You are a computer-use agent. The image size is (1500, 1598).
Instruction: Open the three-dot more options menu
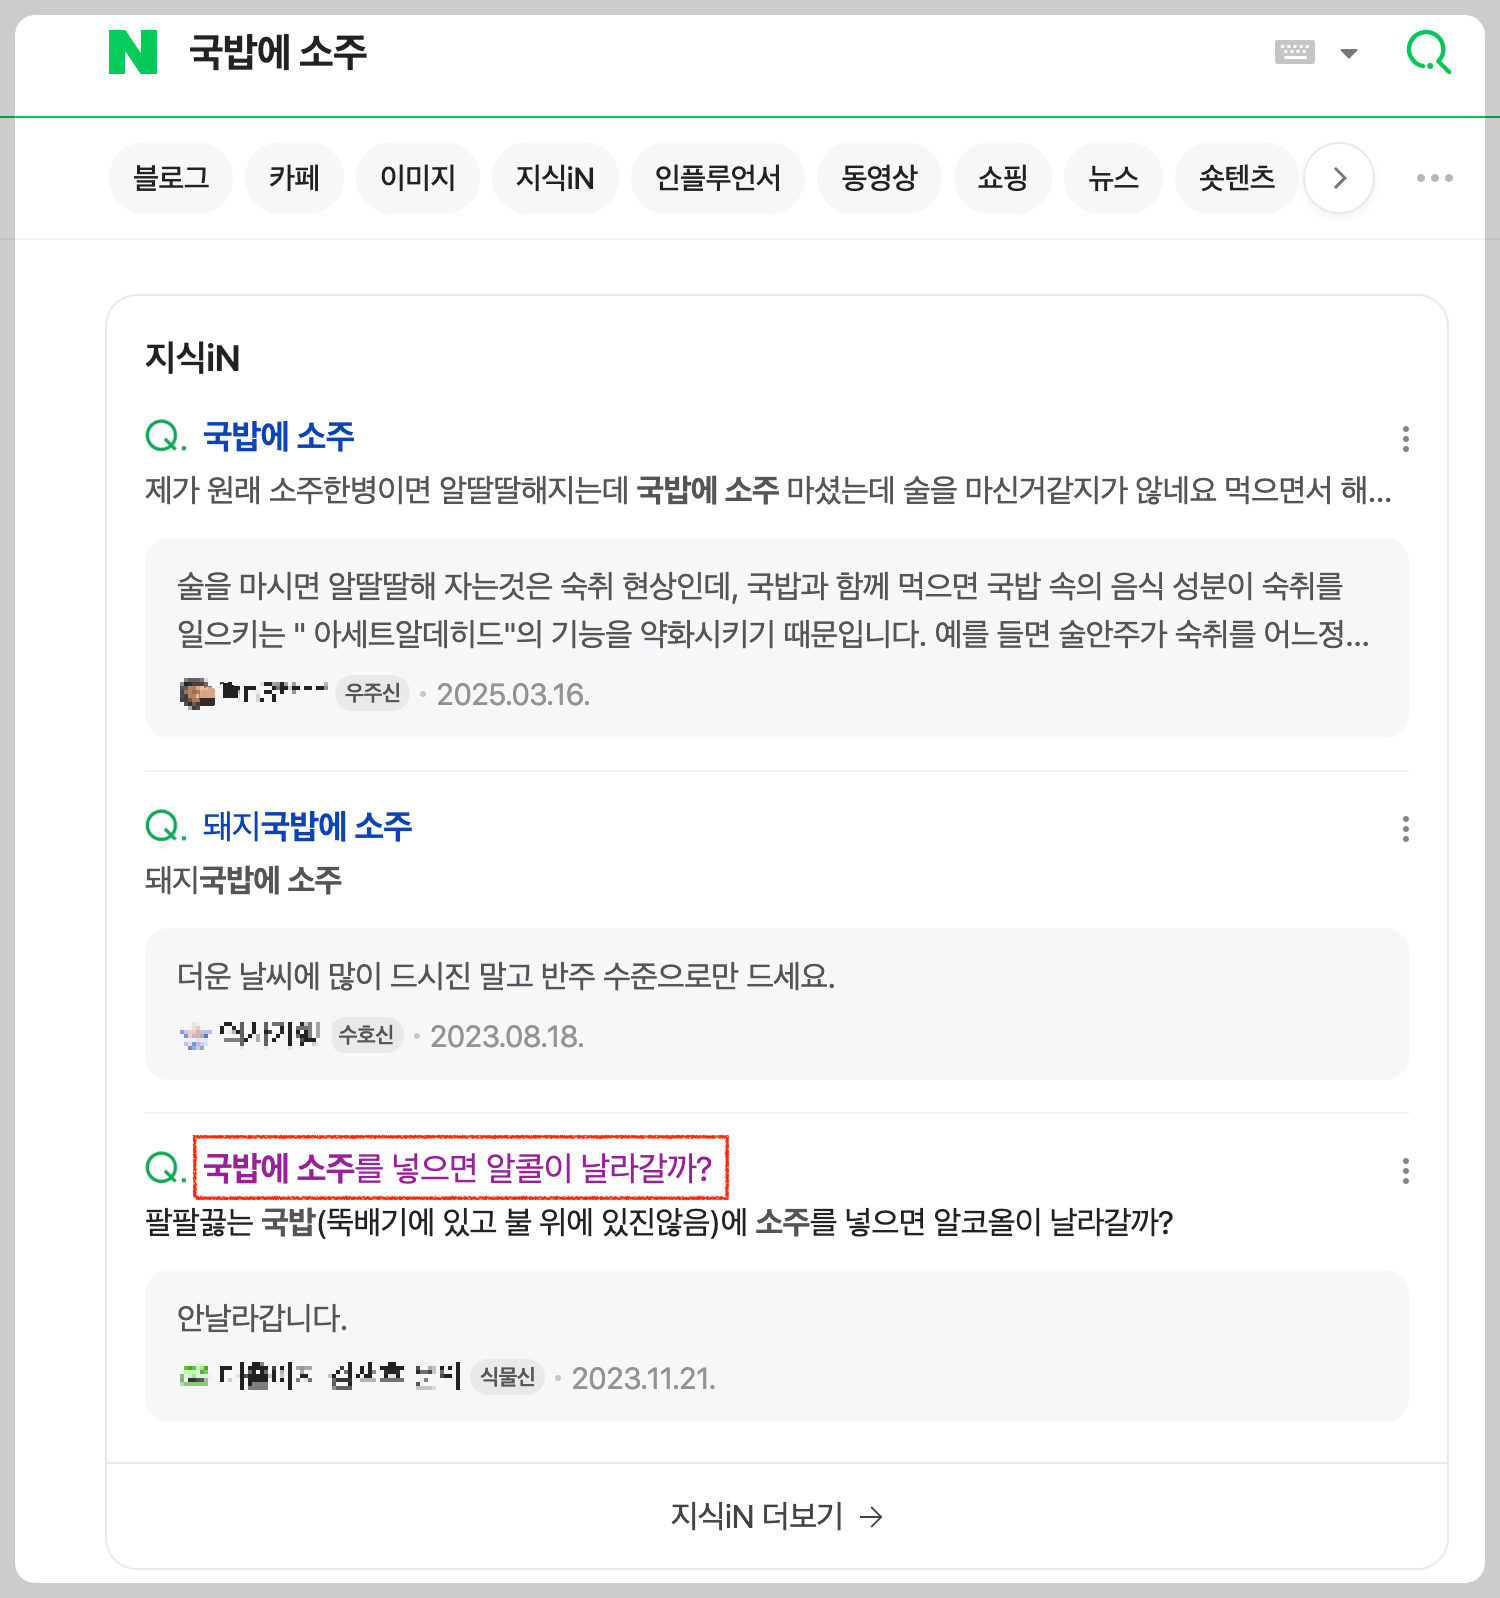1434,177
